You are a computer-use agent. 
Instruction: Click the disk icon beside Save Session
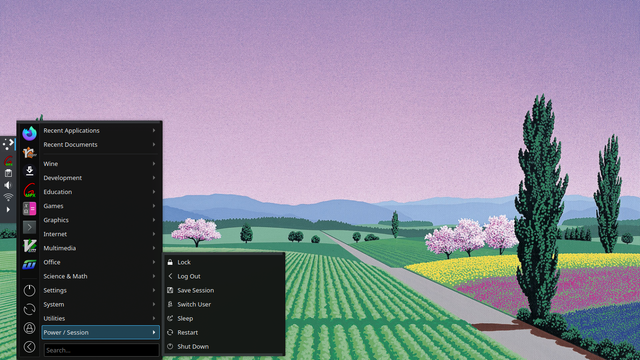(x=170, y=290)
